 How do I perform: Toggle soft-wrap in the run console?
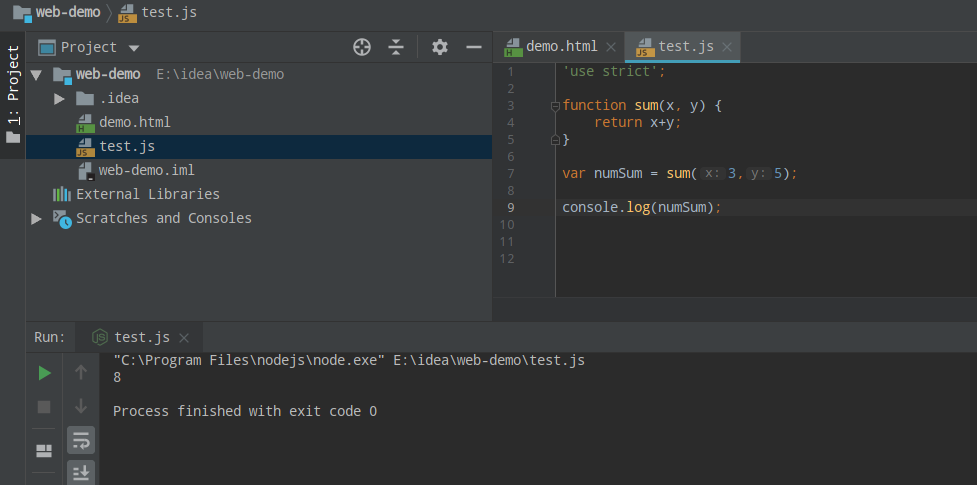[x=81, y=441]
